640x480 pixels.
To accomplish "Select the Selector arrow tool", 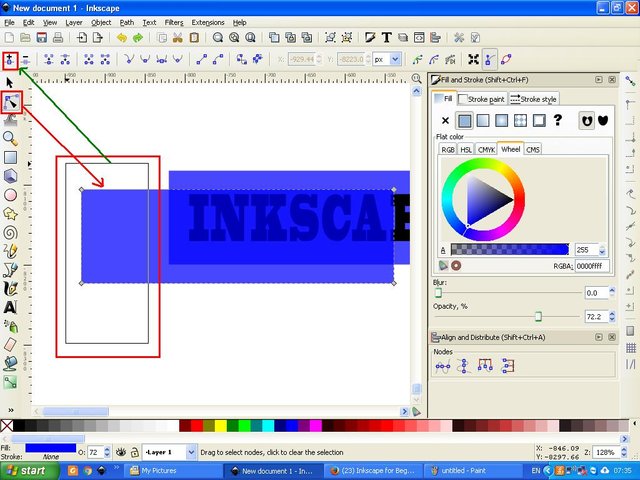I will pyautogui.click(x=10, y=83).
